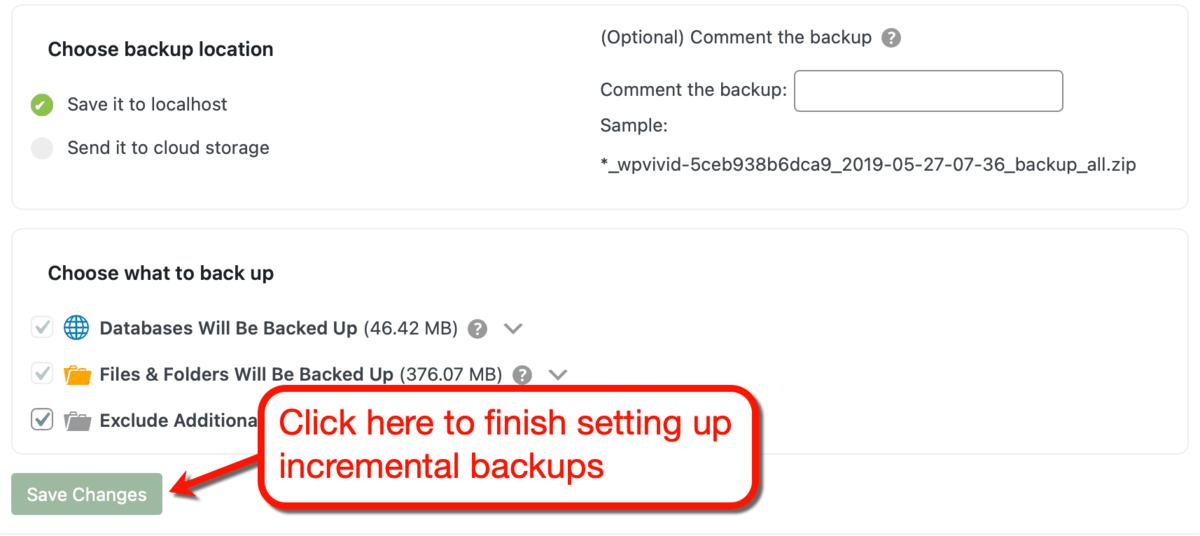1200x536 pixels.
Task: Focus the Comment the backup text field
Action: point(928,90)
